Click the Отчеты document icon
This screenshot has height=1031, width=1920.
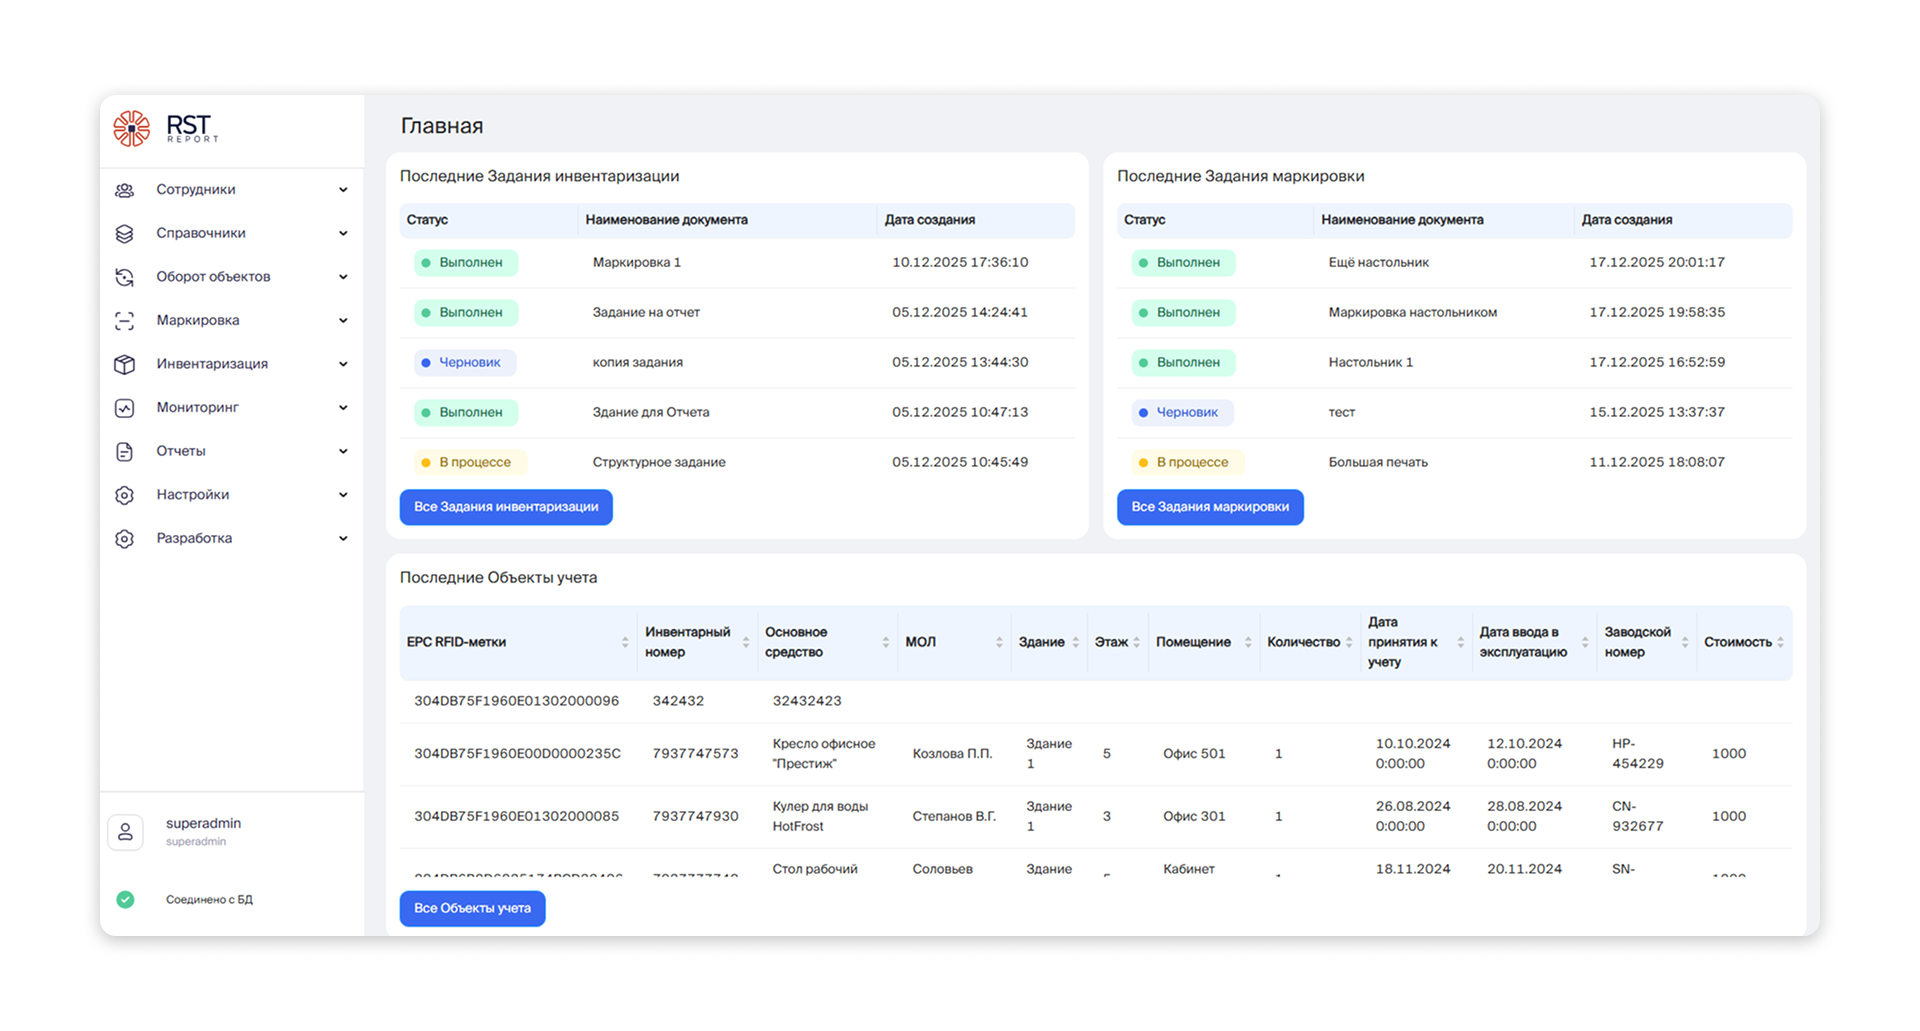pyautogui.click(x=125, y=452)
